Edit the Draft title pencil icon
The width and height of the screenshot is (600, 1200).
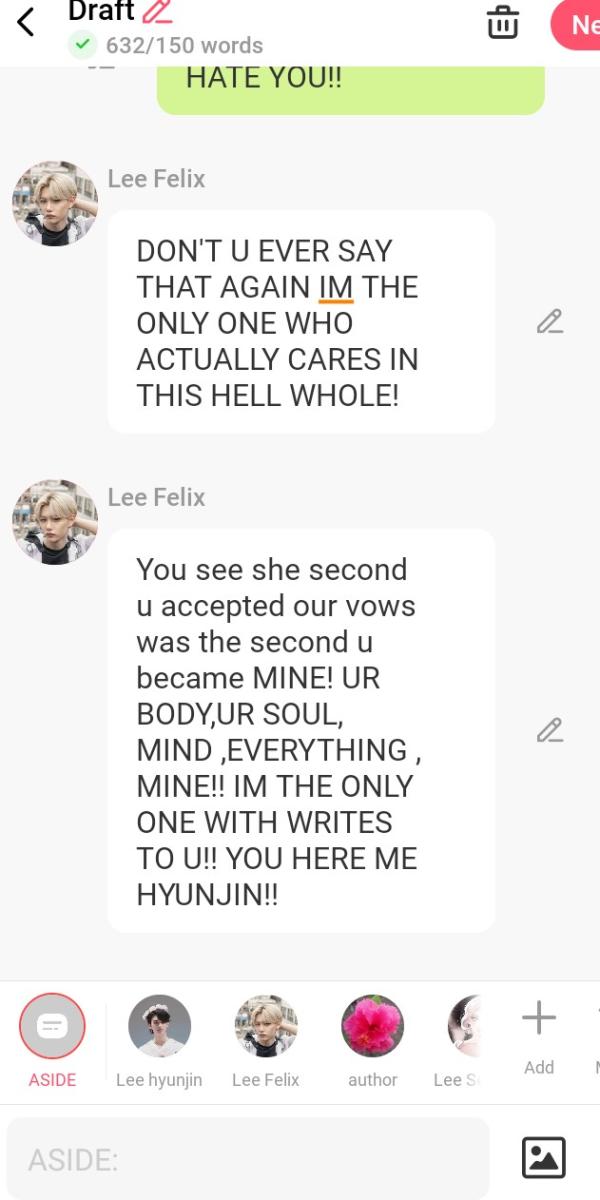click(157, 11)
